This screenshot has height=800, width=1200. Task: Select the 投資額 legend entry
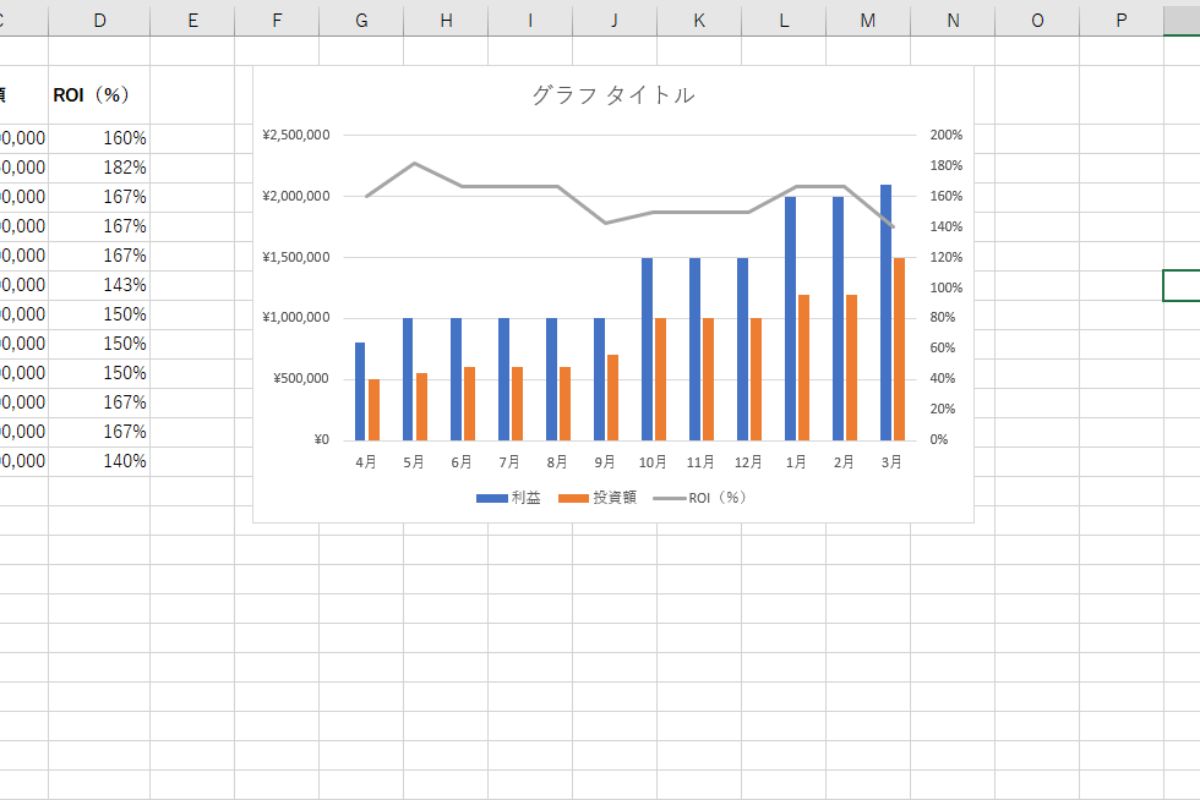point(598,497)
